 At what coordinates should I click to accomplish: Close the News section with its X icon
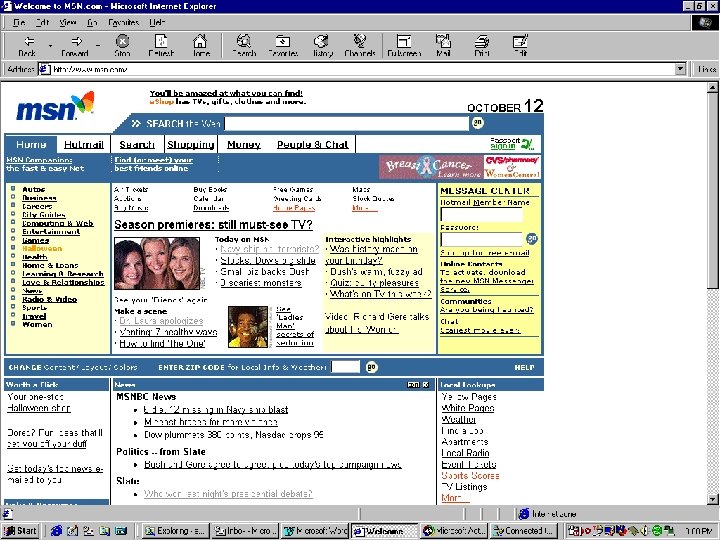point(426,384)
